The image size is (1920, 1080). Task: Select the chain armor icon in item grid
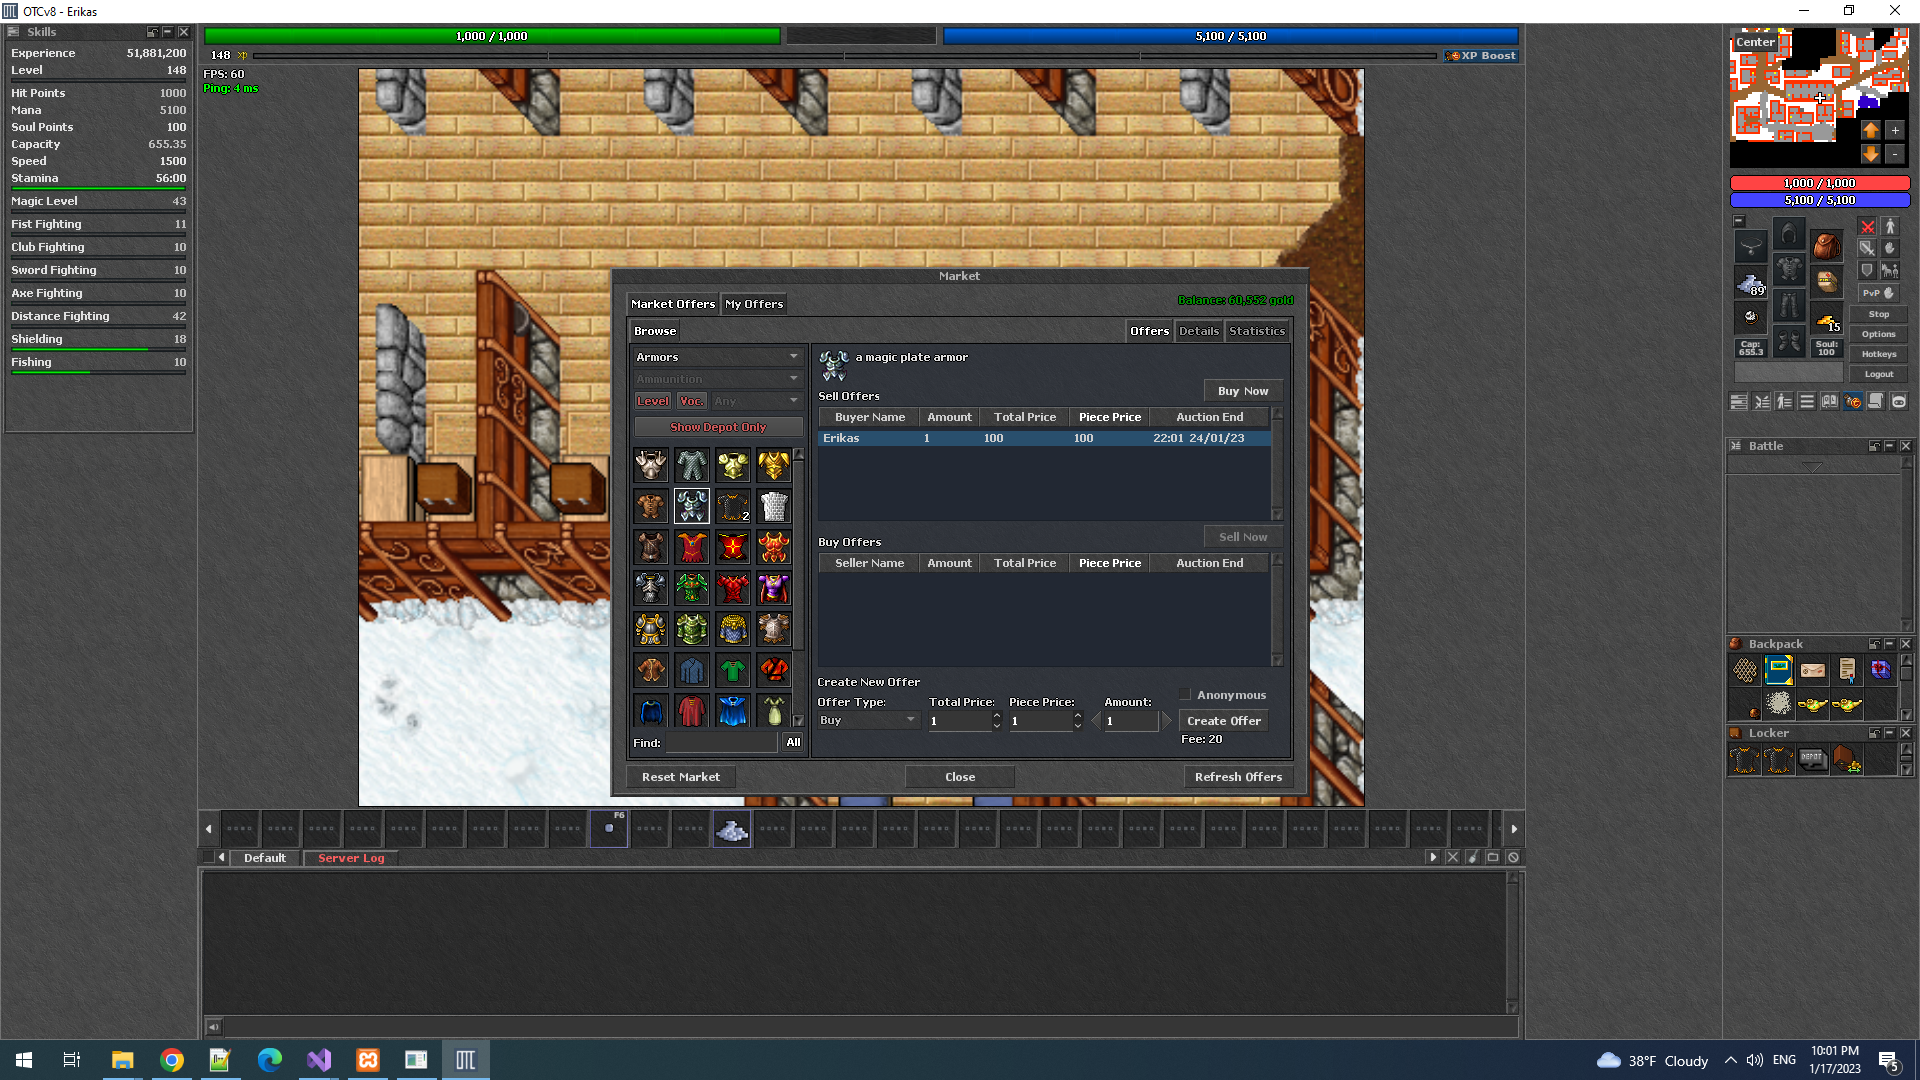tap(692, 465)
